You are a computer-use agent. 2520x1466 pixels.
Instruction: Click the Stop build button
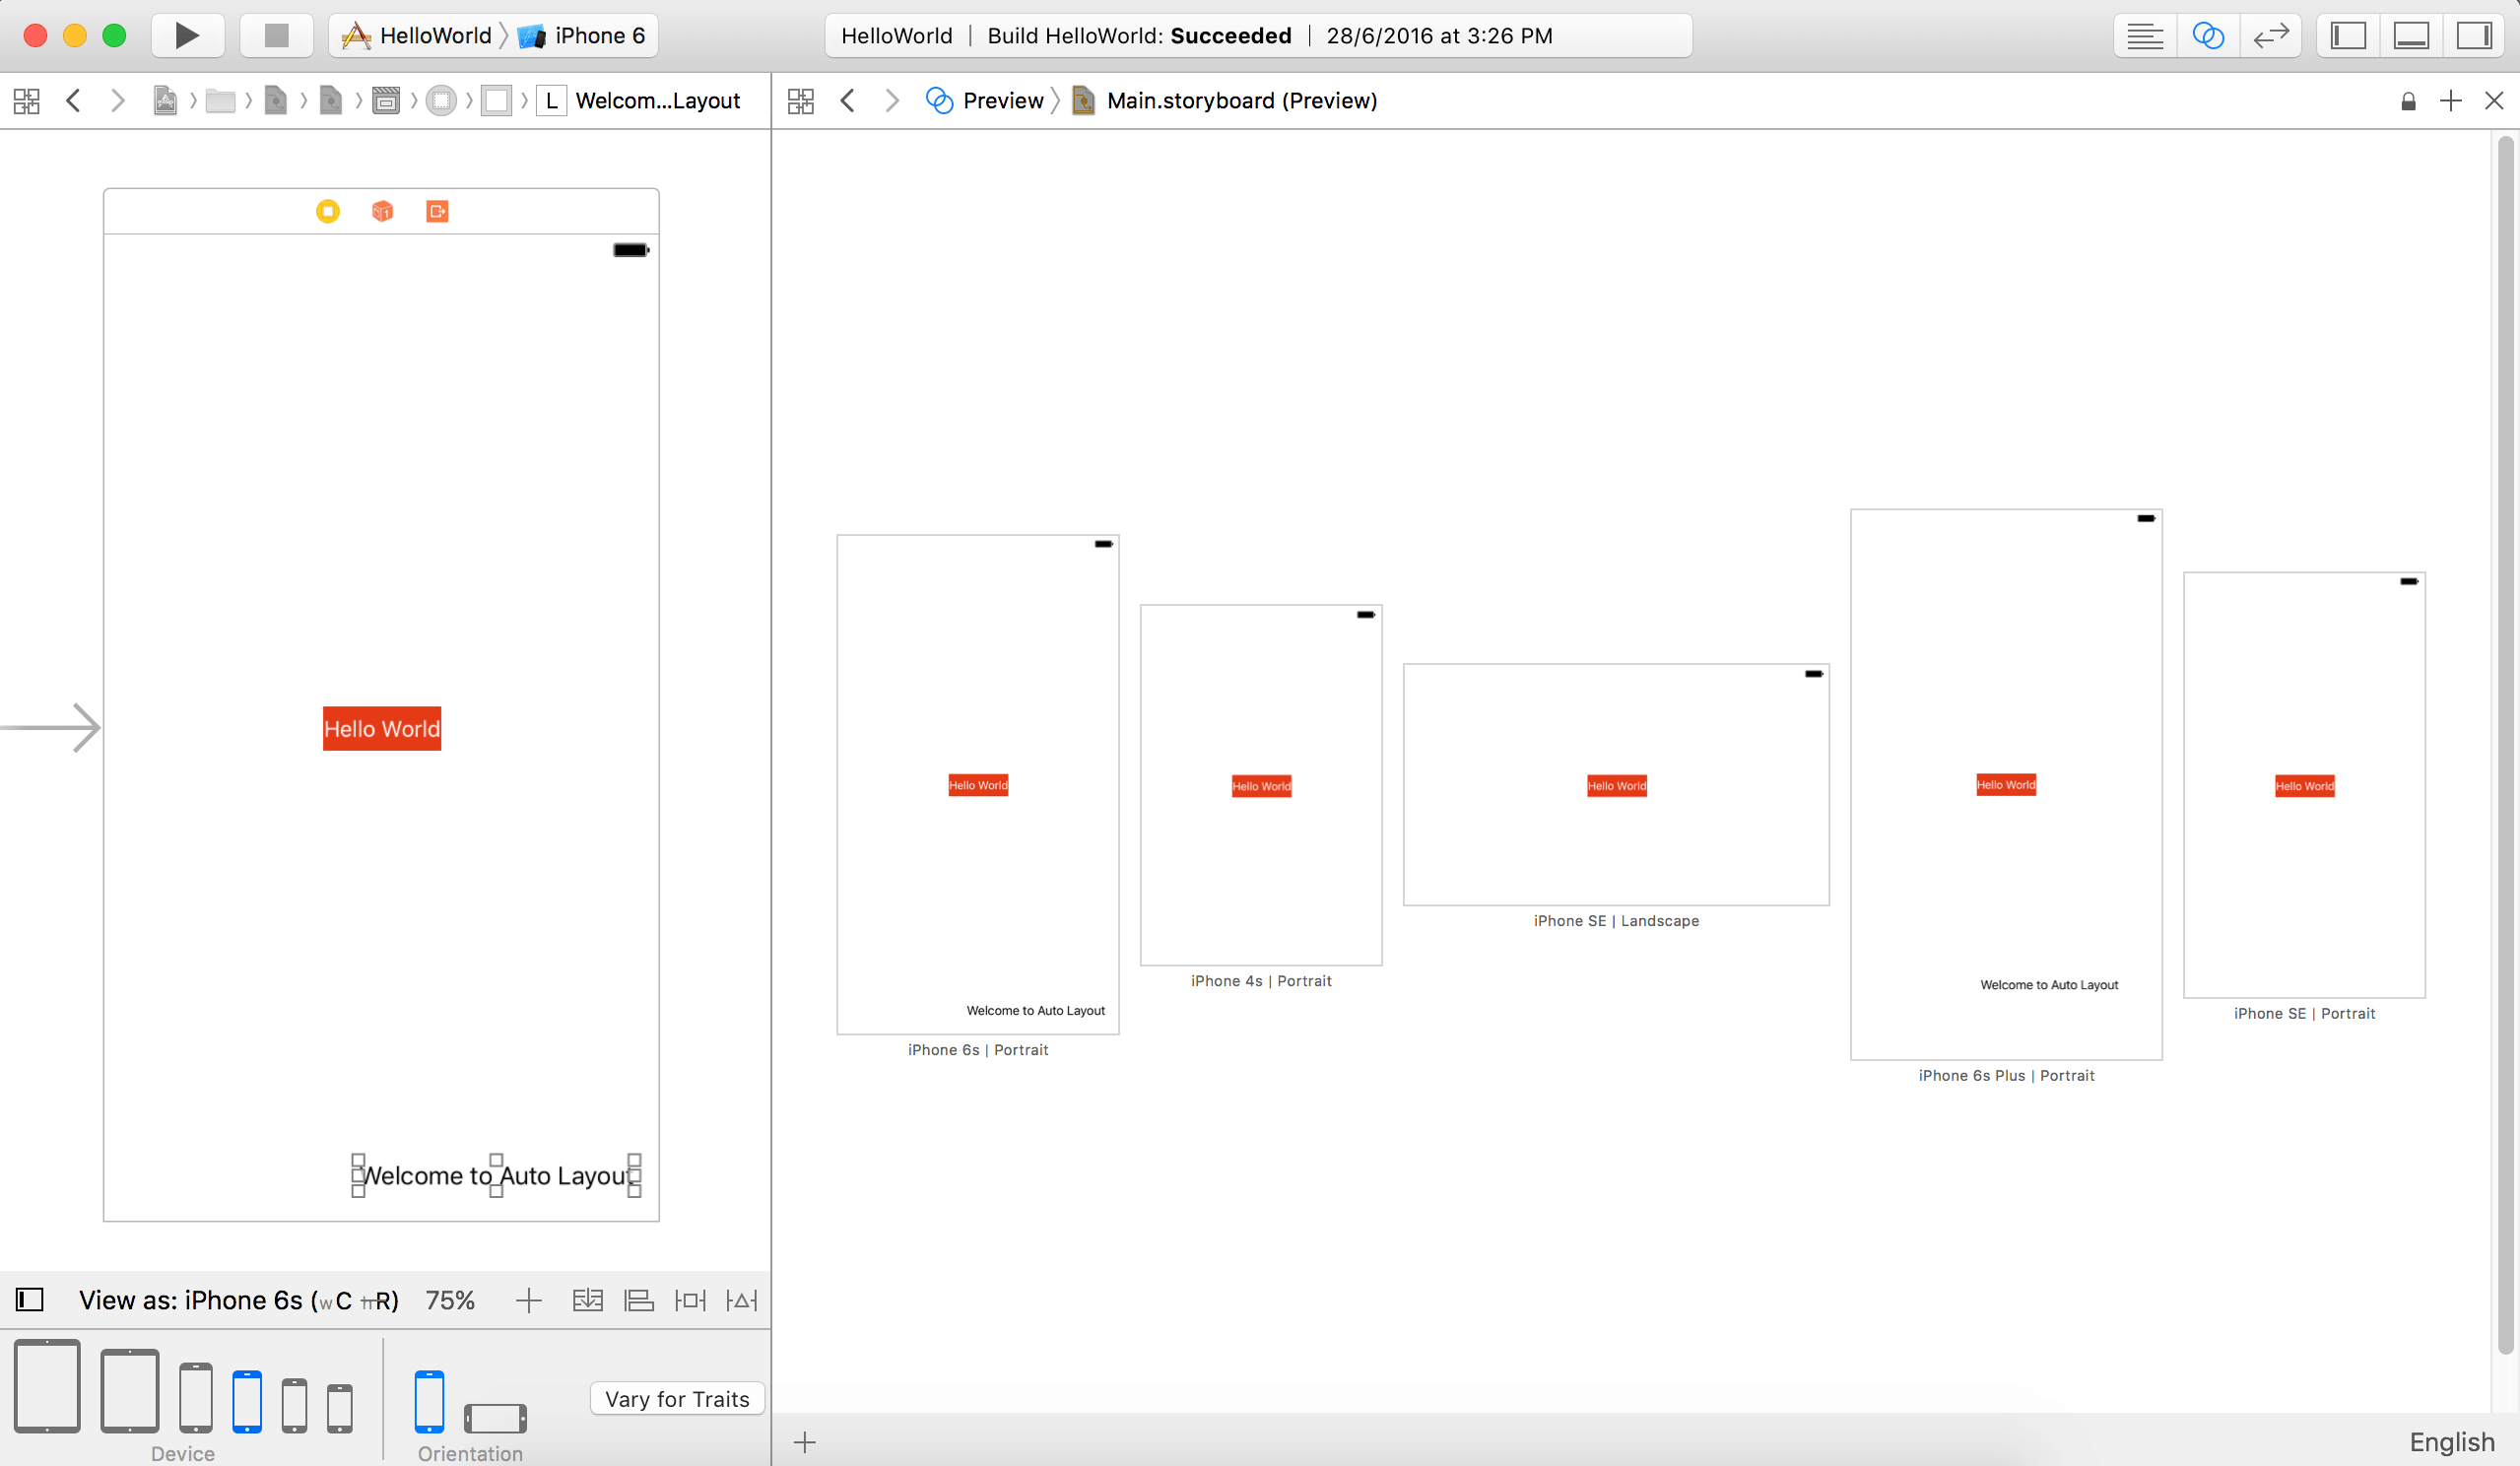pyautogui.click(x=276, y=36)
